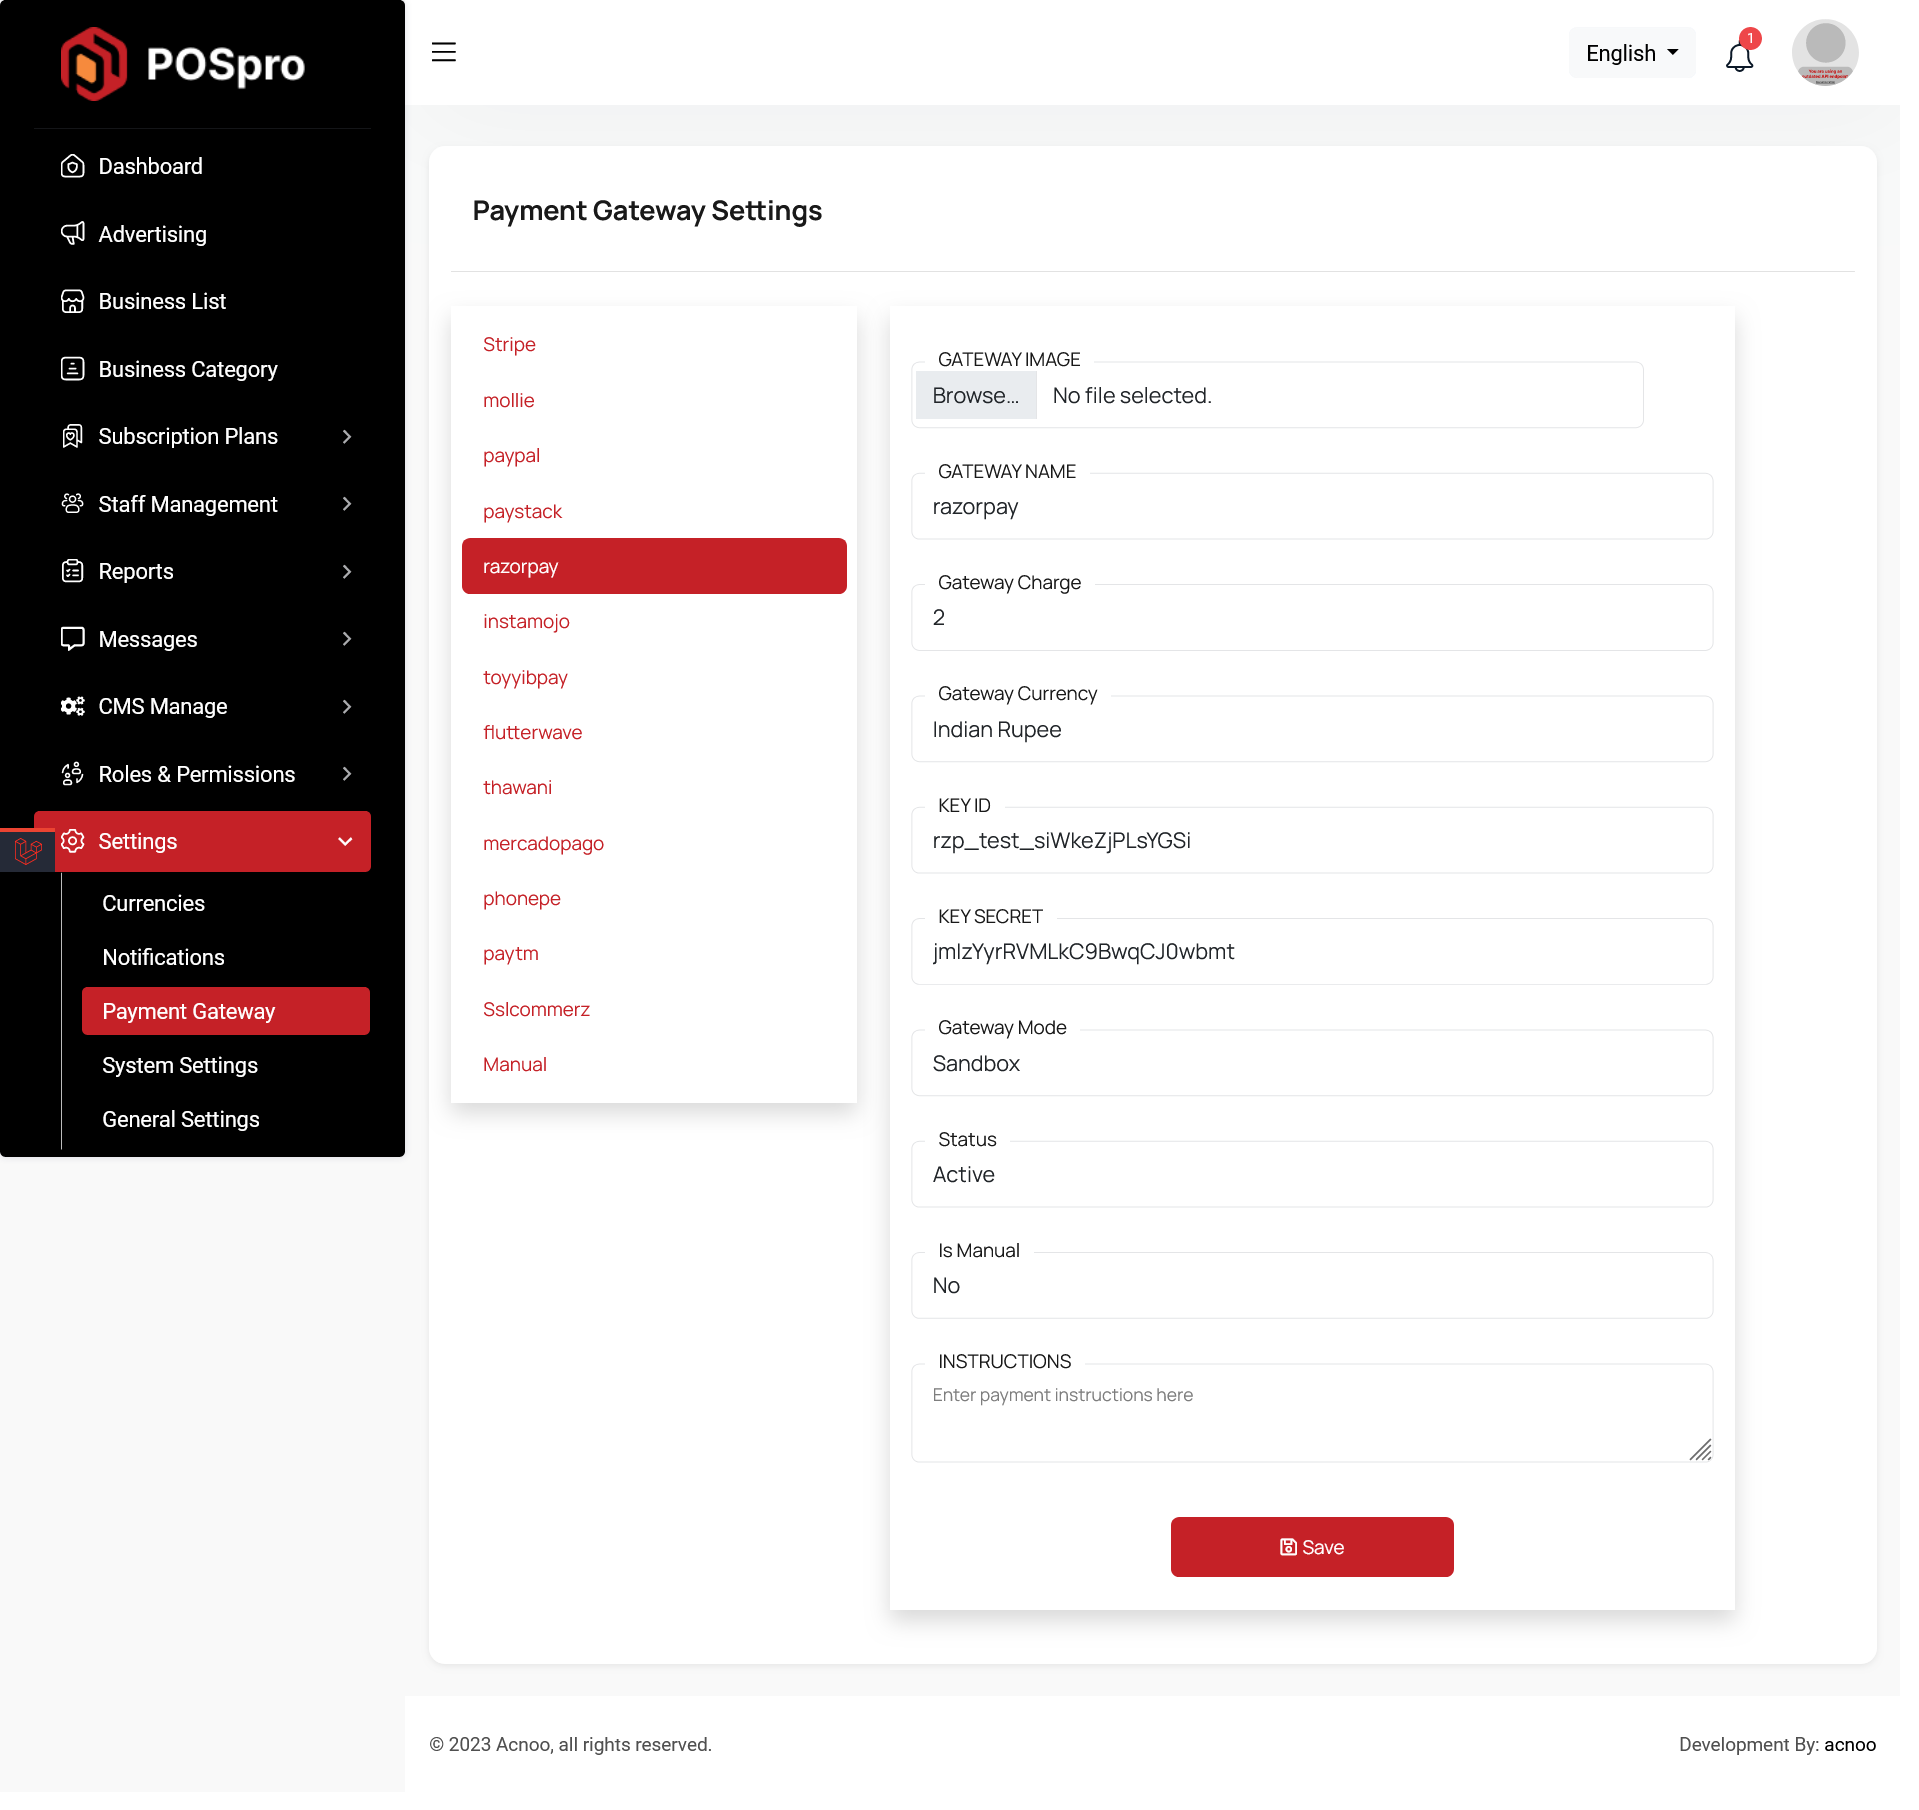Viewport: 1919px width, 1810px height.
Task: Click the POSpro logo
Action: [x=183, y=64]
